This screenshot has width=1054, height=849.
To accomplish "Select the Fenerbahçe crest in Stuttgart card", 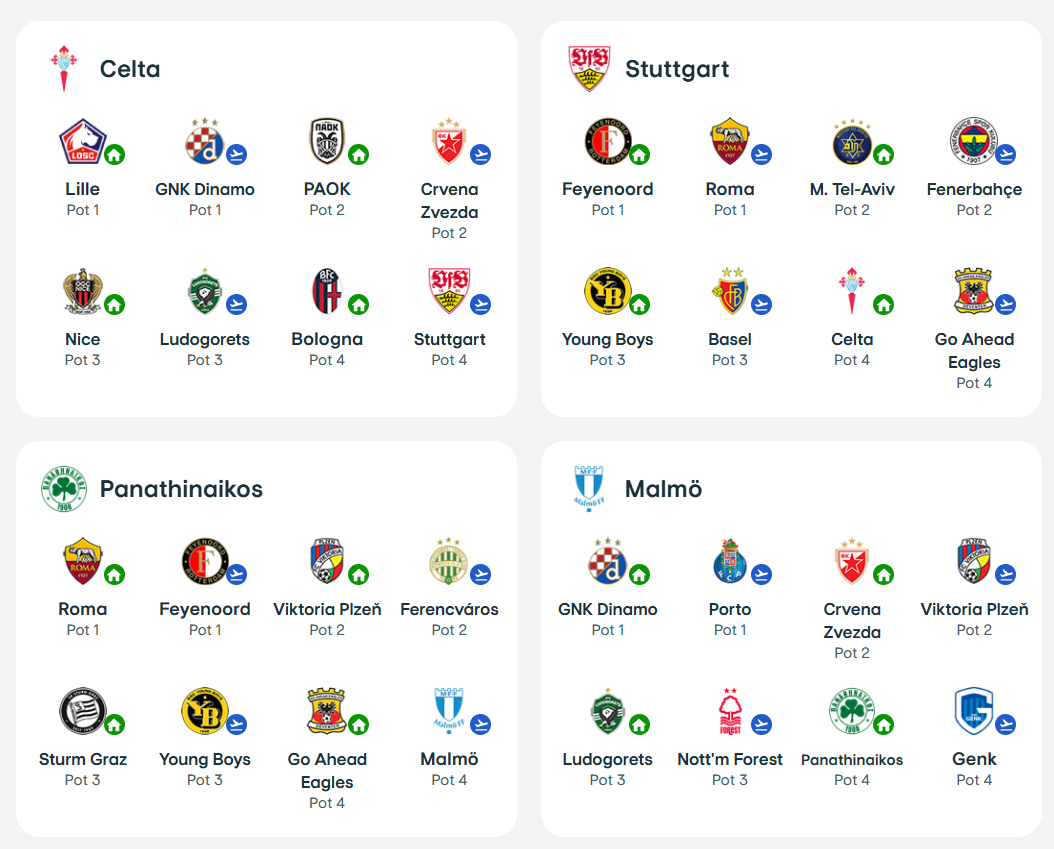I will (x=973, y=142).
